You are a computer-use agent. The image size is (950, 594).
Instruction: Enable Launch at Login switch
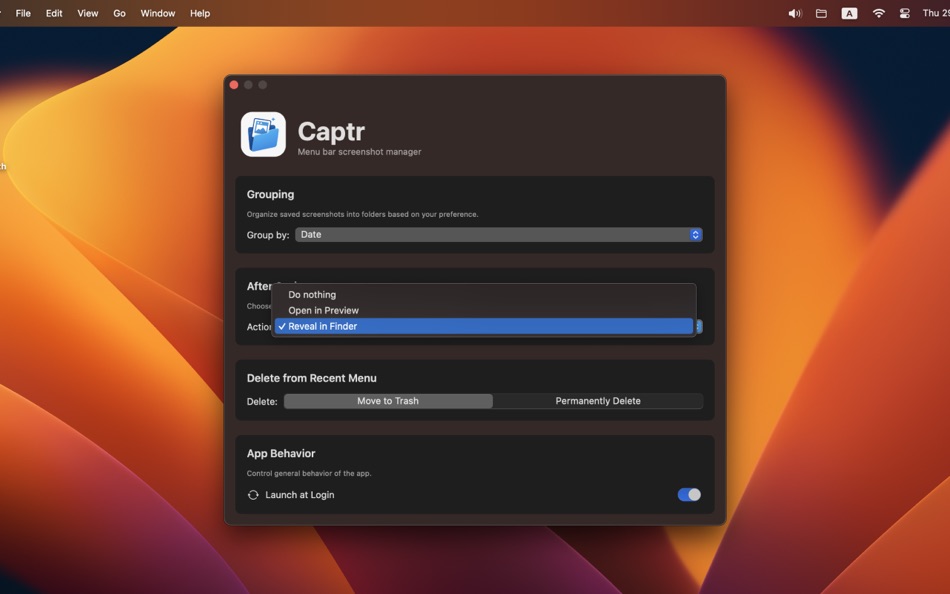[688, 494]
